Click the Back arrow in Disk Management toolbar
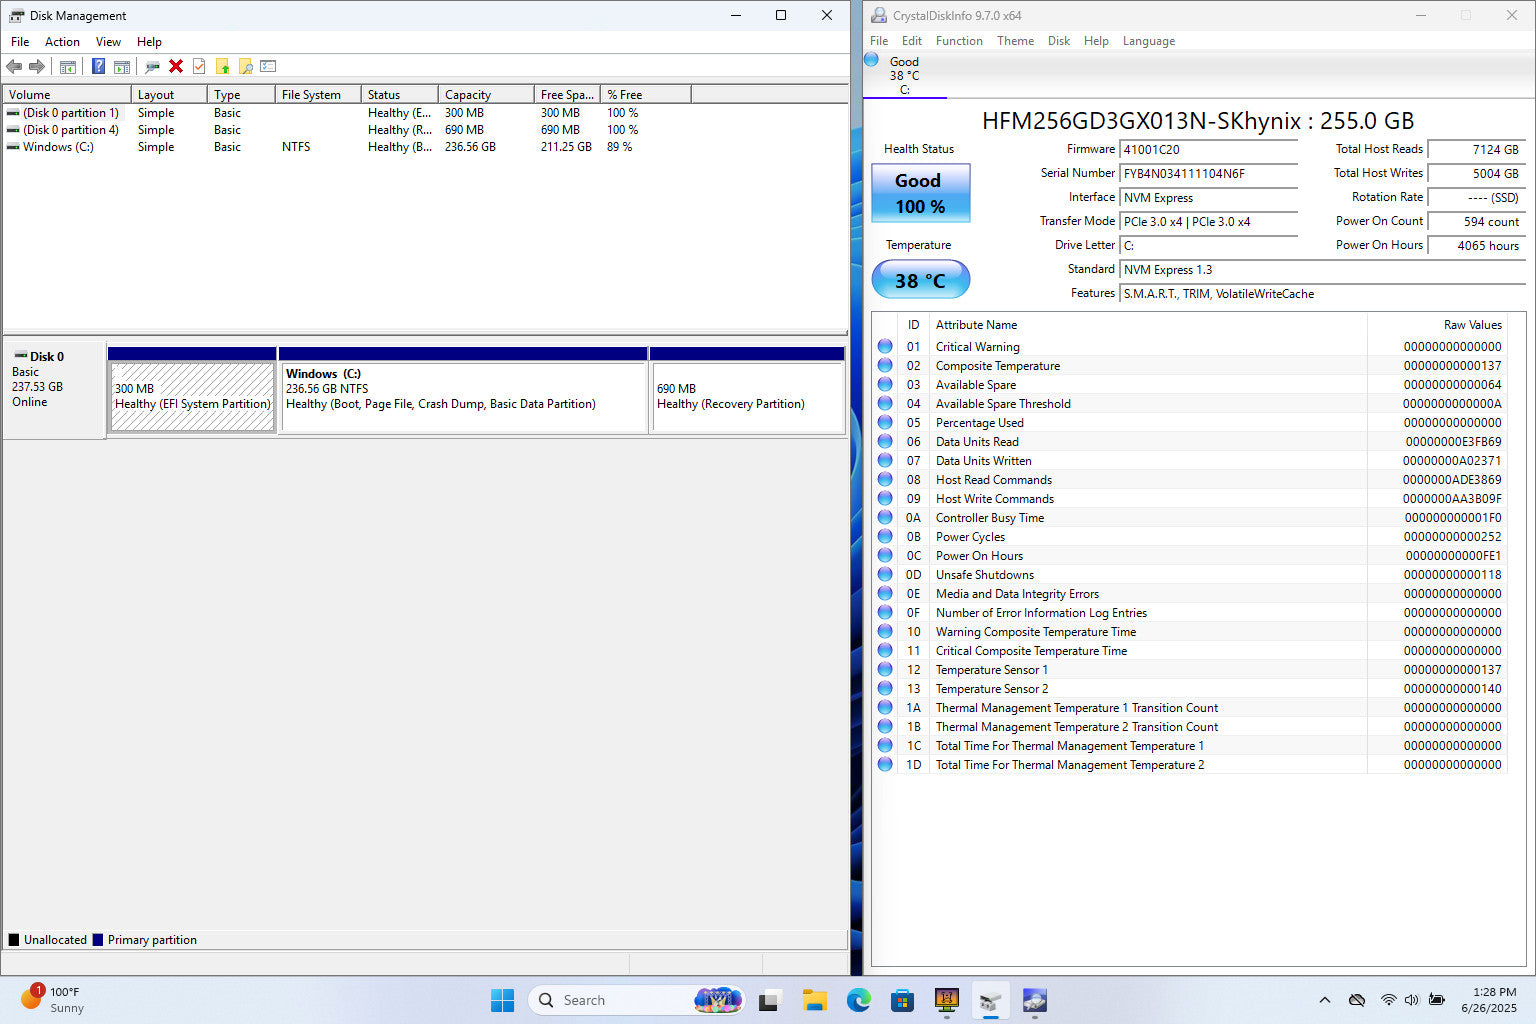This screenshot has height=1024, width=1536. click(14, 66)
